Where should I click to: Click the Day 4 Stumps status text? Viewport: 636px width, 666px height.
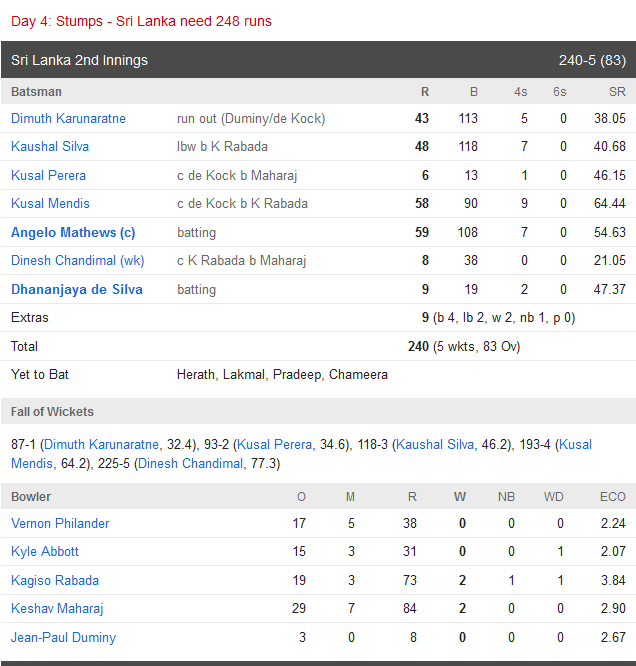(141, 20)
